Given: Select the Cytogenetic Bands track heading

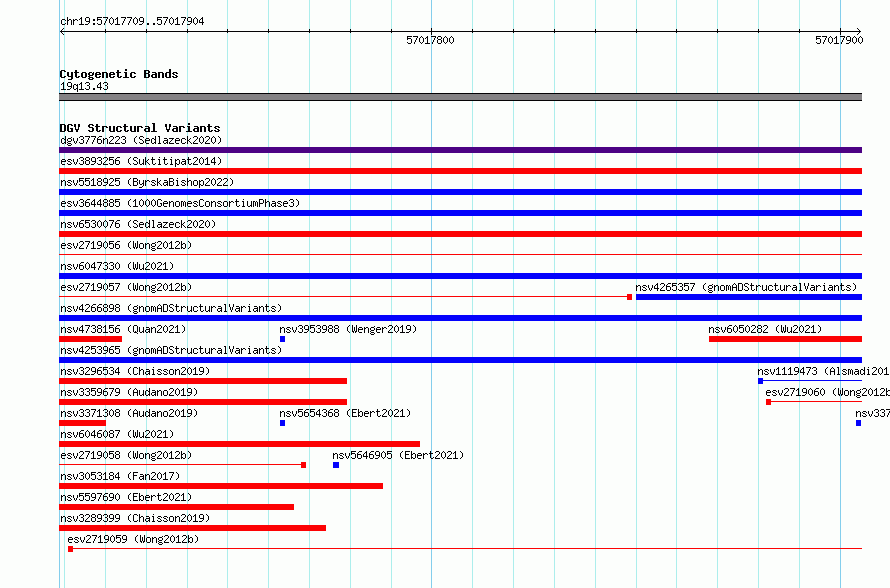Looking at the screenshot, I should pyautogui.click(x=119, y=74).
